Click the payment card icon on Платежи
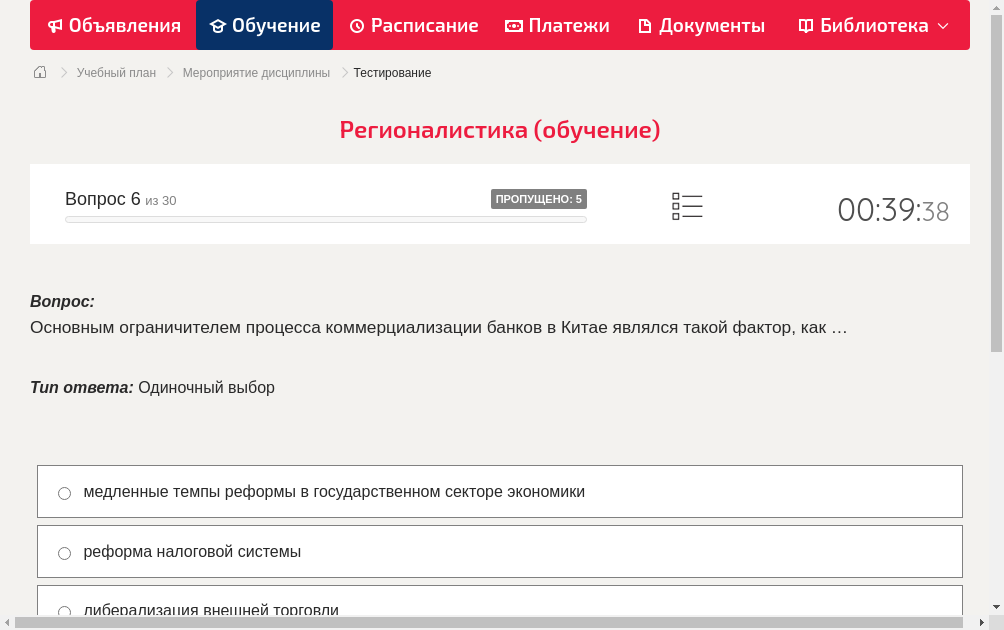Viewport: 1004px width, 630px height. (514, 25)
